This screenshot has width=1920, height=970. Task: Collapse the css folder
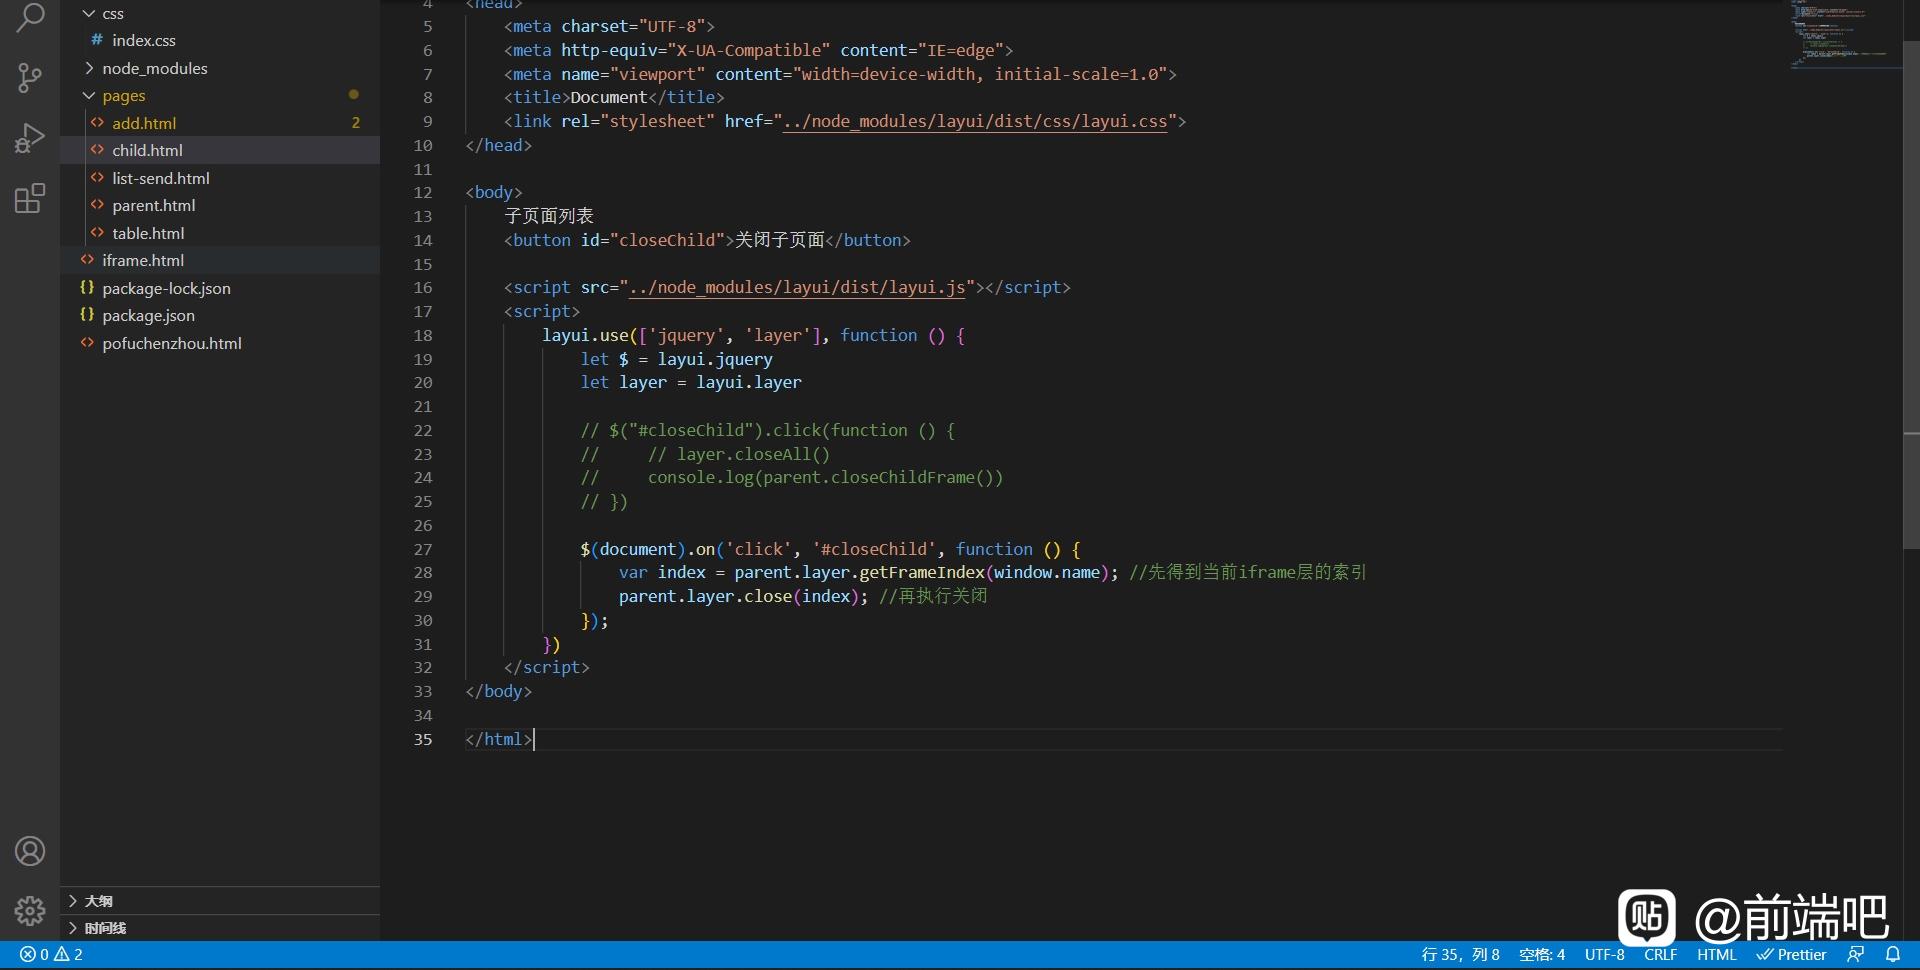point(220,13)
